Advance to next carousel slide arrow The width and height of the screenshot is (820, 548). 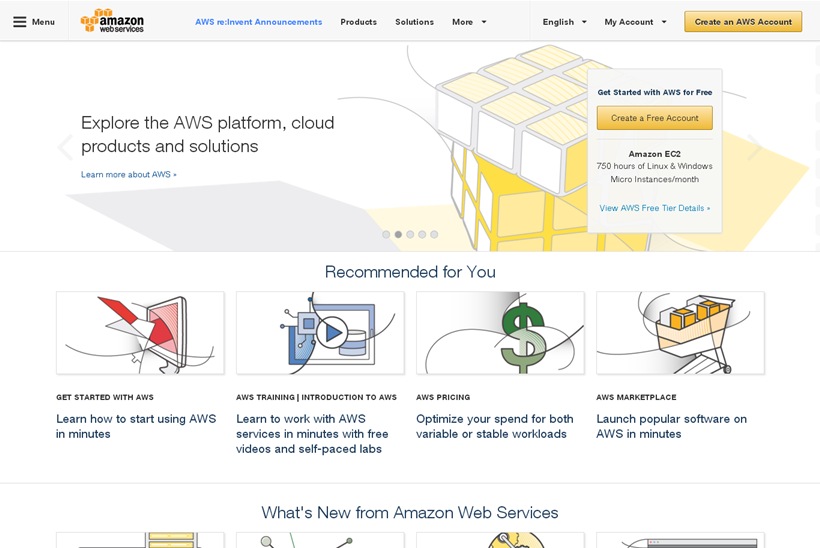[x=754, y=148]
